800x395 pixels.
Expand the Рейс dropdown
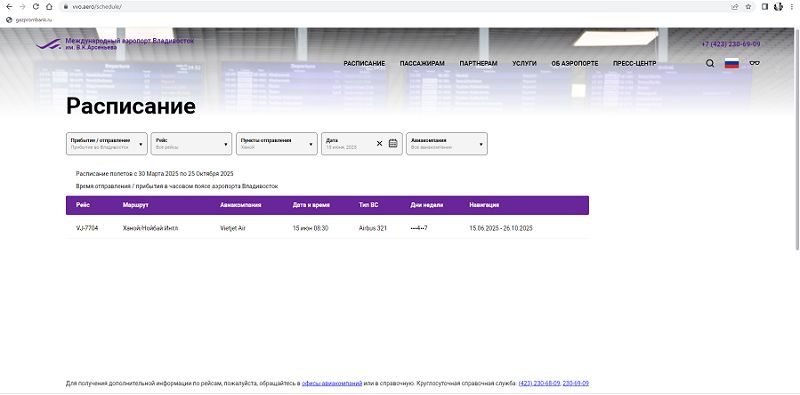pos(191,143)
